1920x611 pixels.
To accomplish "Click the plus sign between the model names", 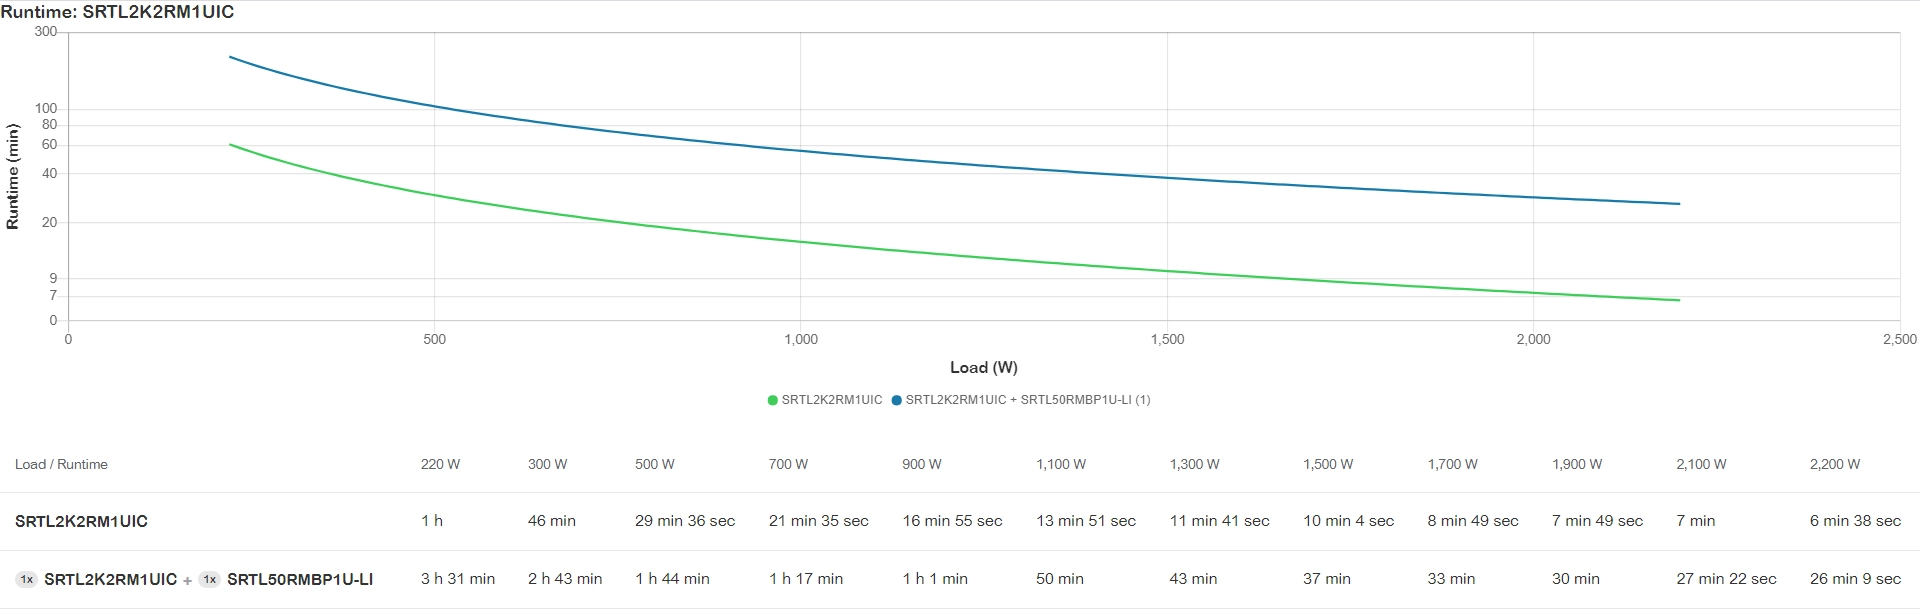I will pos(187,580).
